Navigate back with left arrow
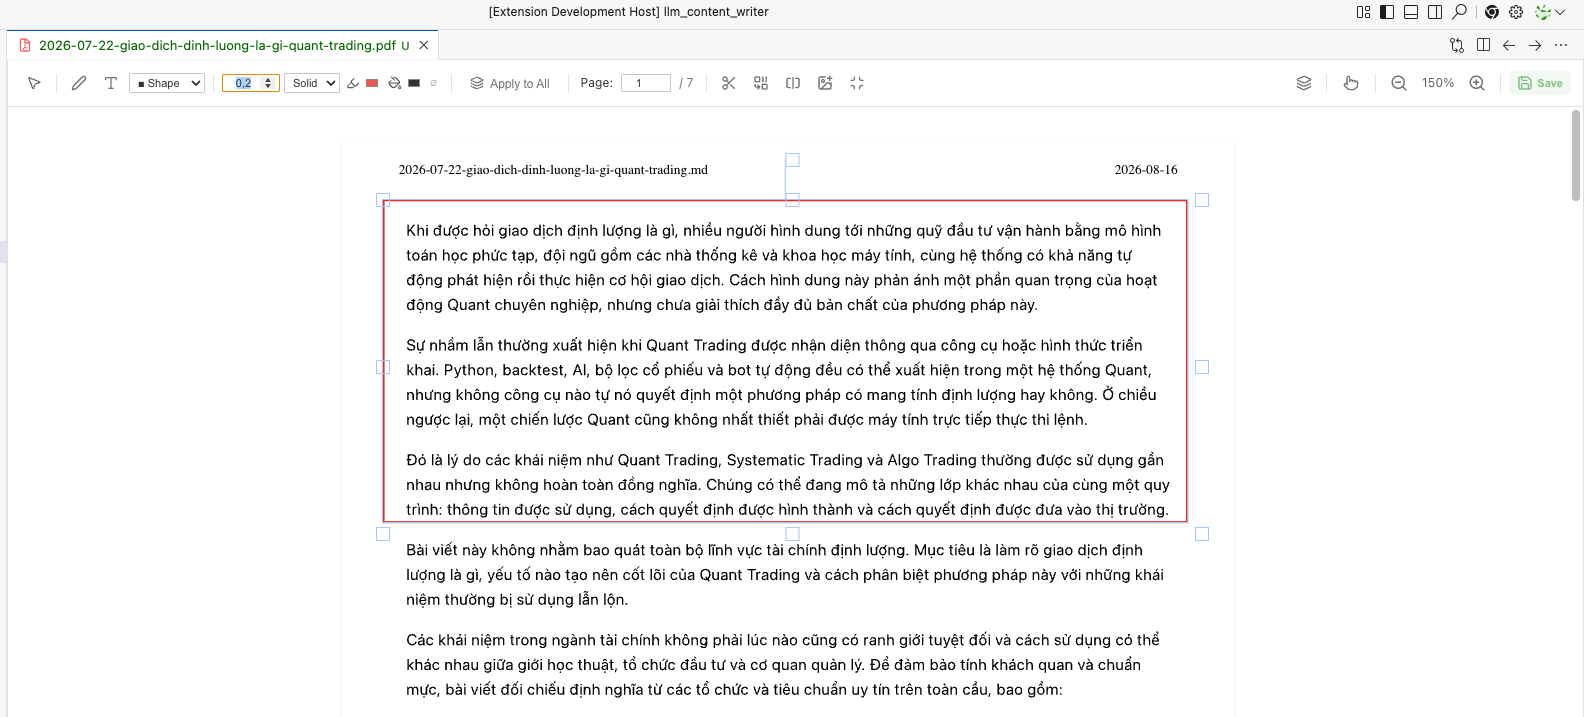This screenshot has height=717, width=1584. [1509, 45]
